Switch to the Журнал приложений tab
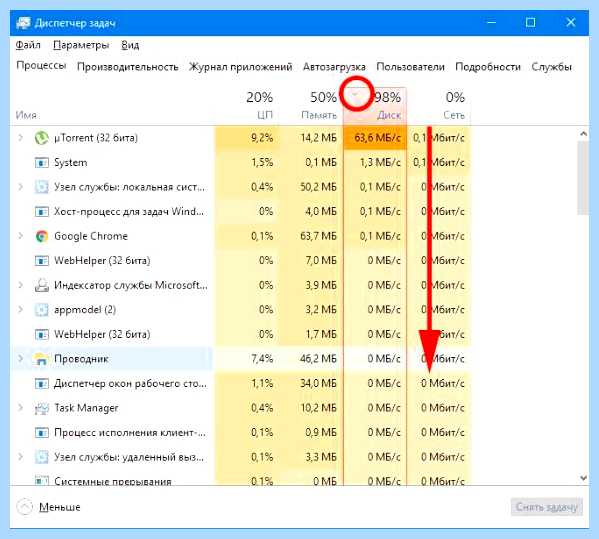 (x=241, y=67)
